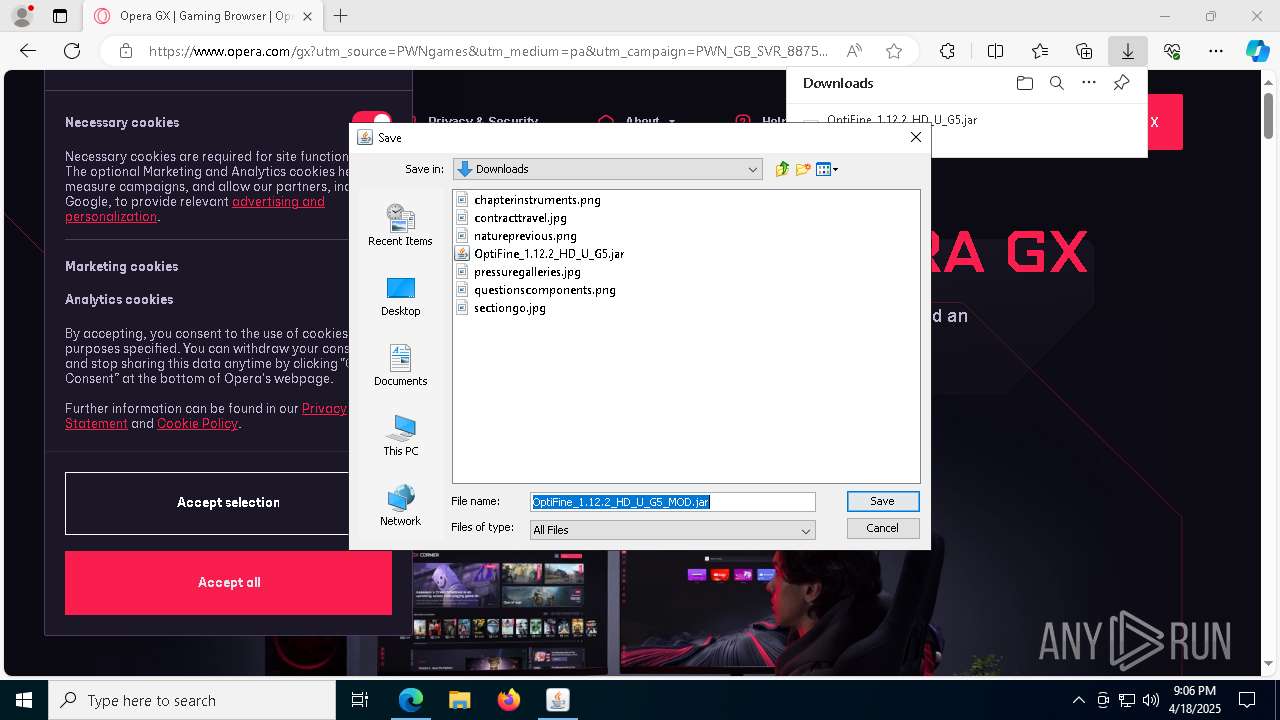Click the address bar URL

488,51
